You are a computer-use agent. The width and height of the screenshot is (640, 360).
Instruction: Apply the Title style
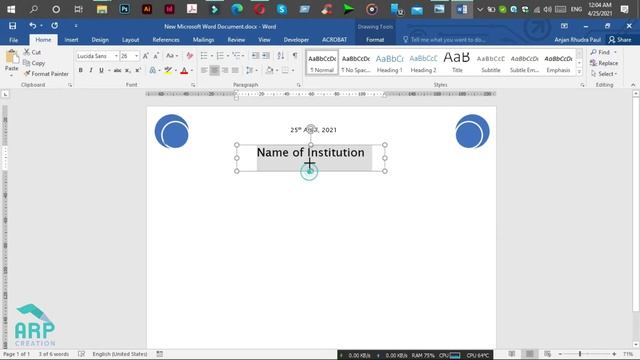click(x=457, y=62)
